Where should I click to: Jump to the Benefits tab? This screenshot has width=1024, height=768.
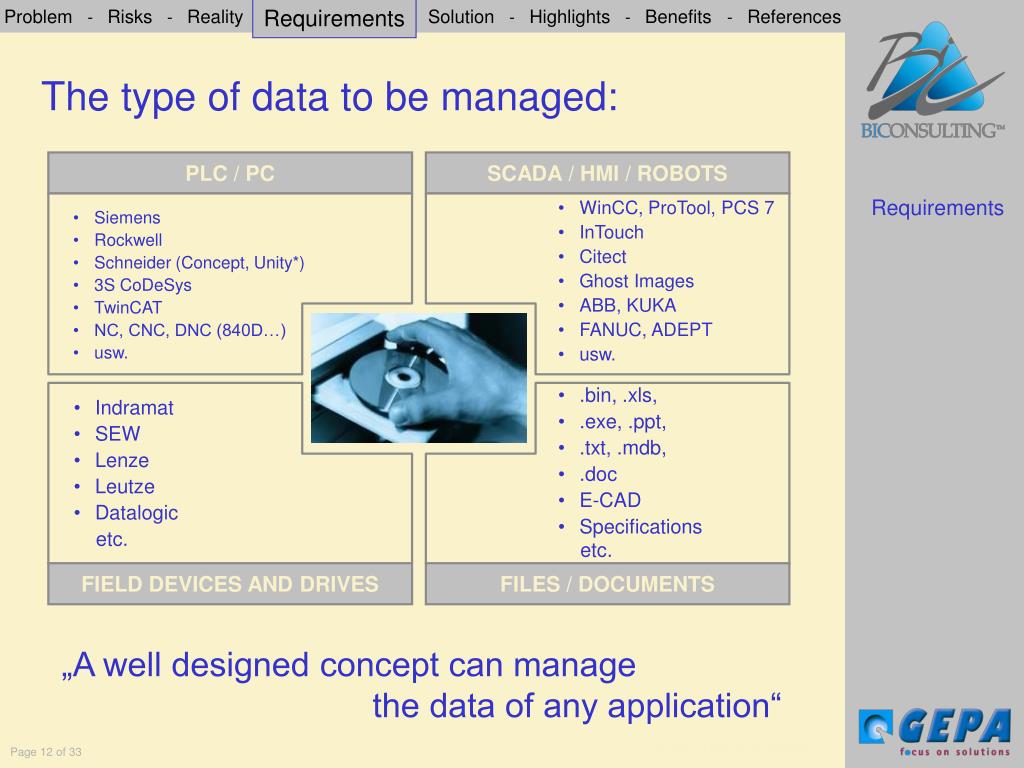click(x=678, y=16)
